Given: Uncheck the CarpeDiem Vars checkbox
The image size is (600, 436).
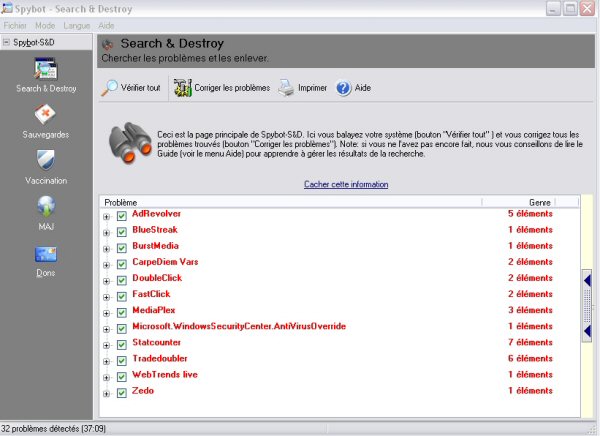Looking at the screenshot, I should point(122,264).
